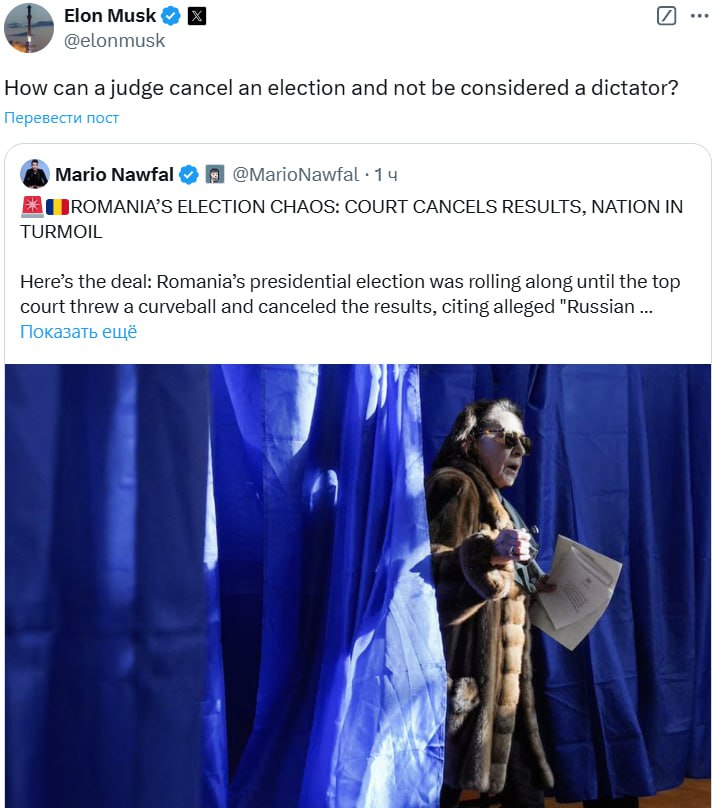
Task: Click the verified badge next to Mario Nawfal
Action: click(188, 175)
